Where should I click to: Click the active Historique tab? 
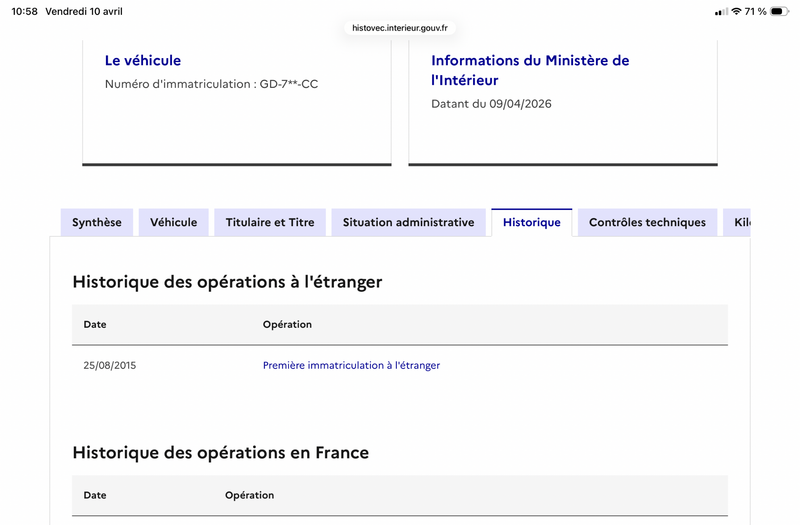532,222
